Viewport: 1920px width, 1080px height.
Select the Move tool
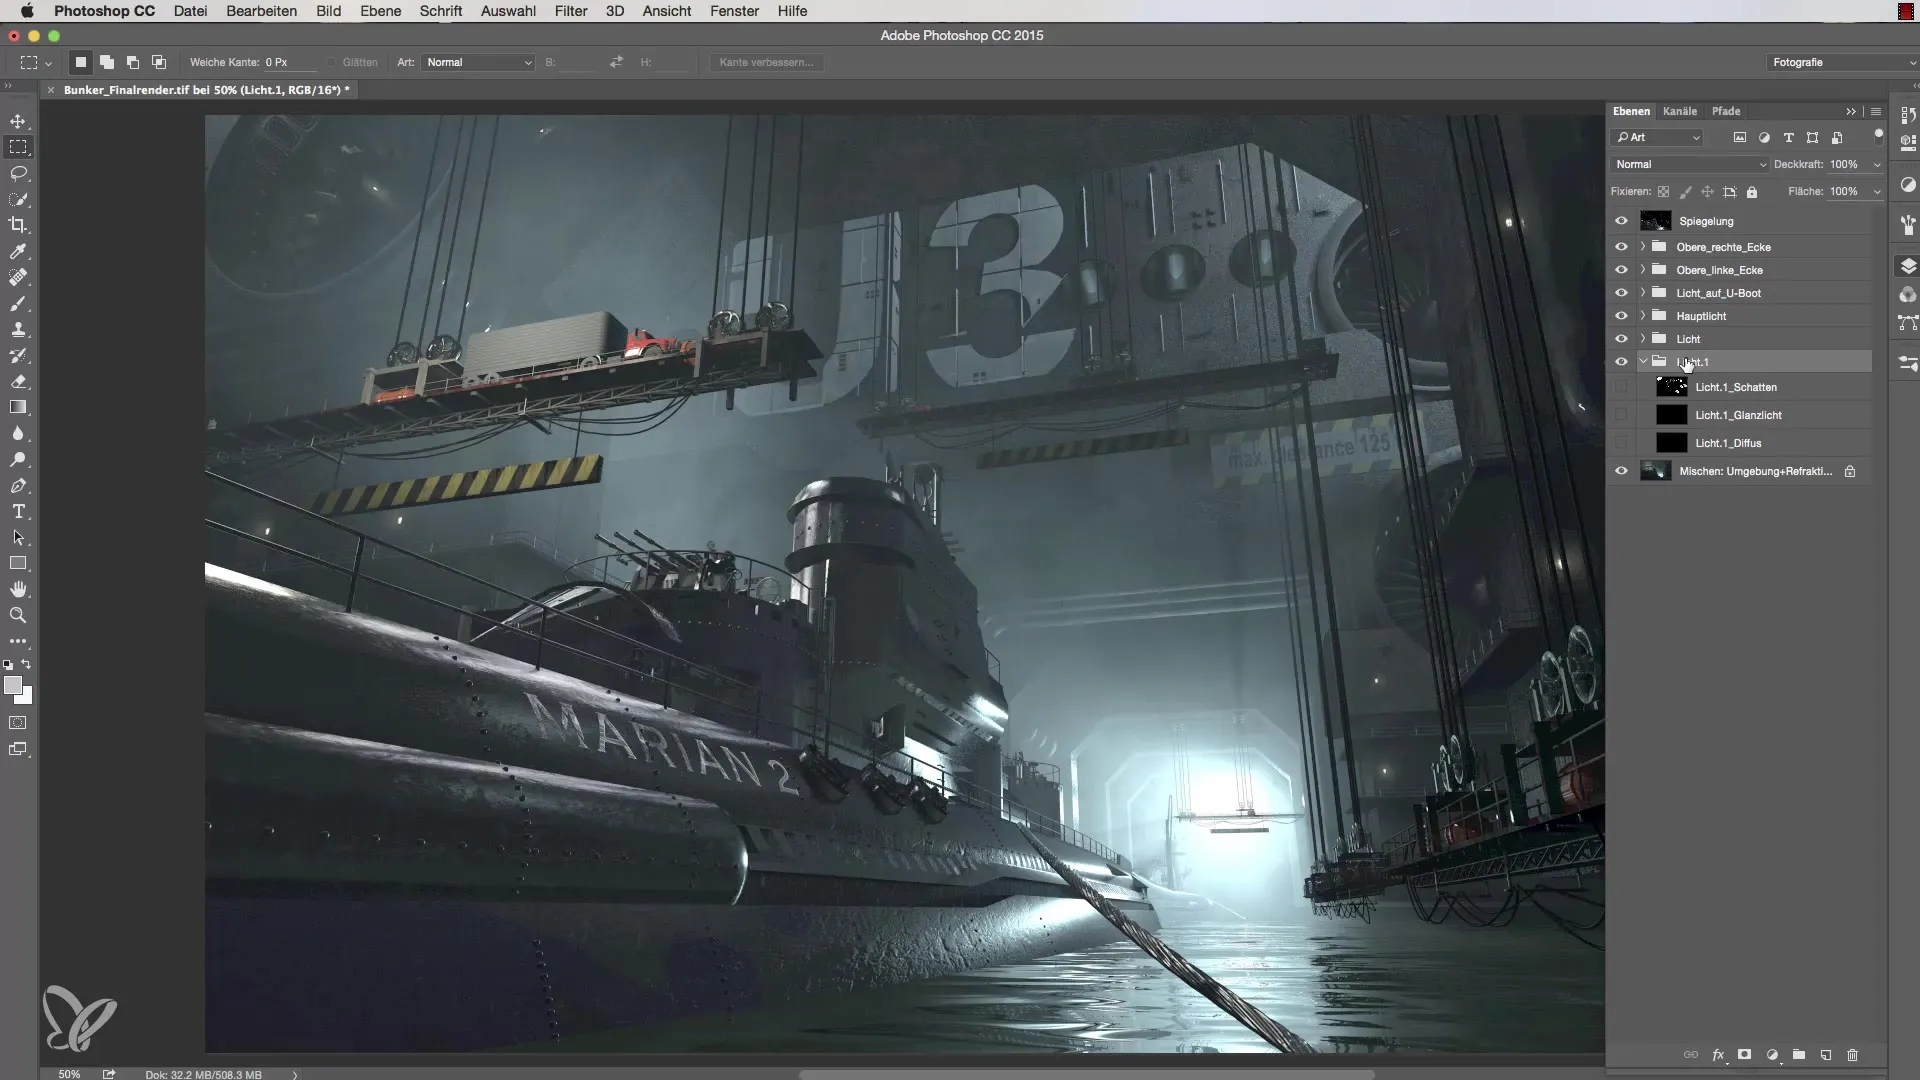pos(18,121)
